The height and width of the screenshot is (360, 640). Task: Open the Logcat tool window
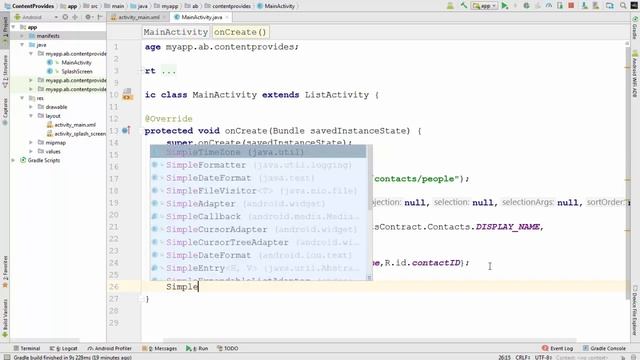pos(63,349)
